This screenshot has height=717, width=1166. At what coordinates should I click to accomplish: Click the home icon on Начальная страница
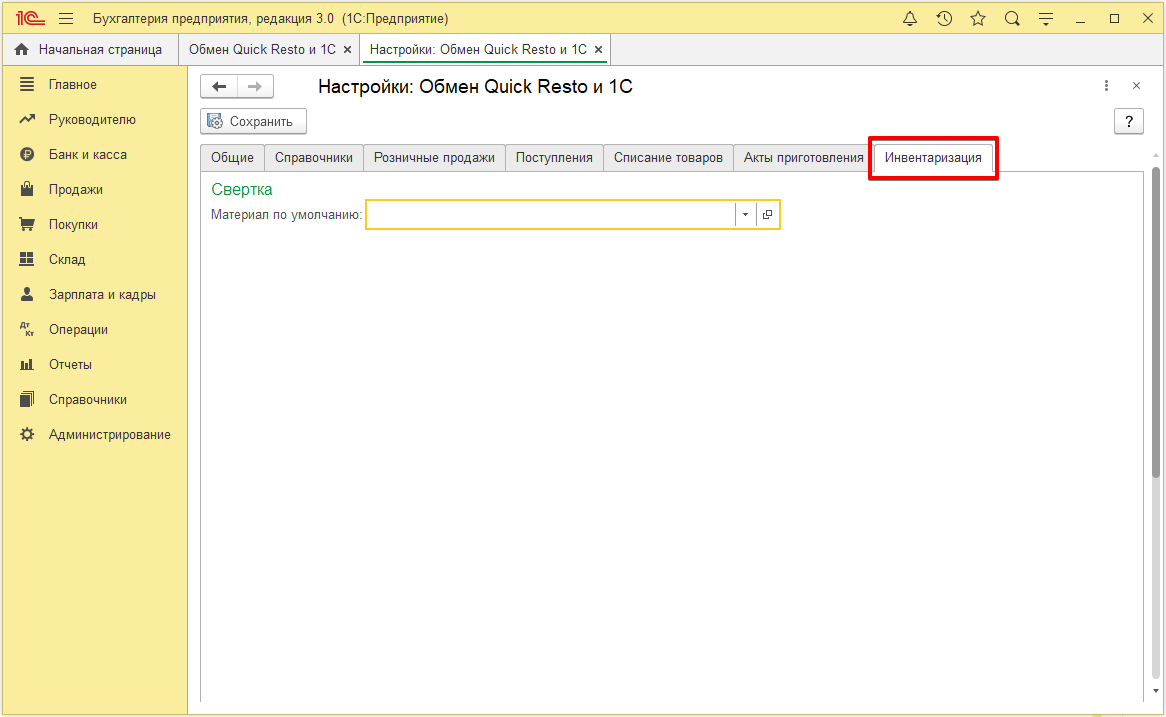tap(22, 50)
